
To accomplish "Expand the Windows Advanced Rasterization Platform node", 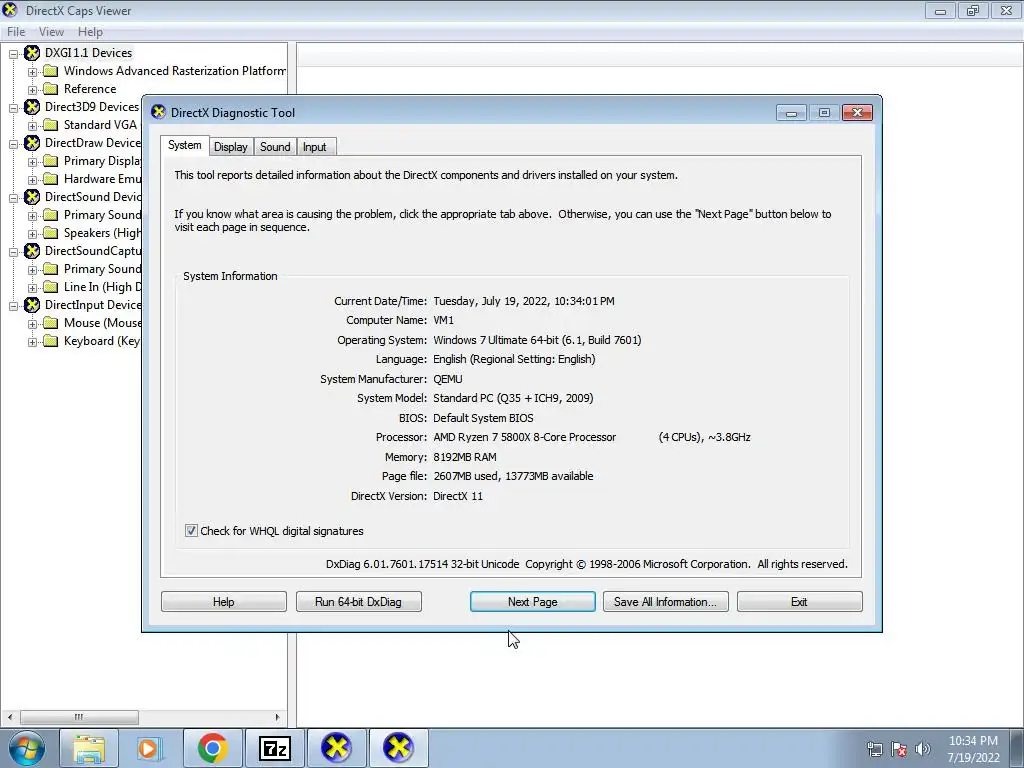I will (x=32, y=72).
